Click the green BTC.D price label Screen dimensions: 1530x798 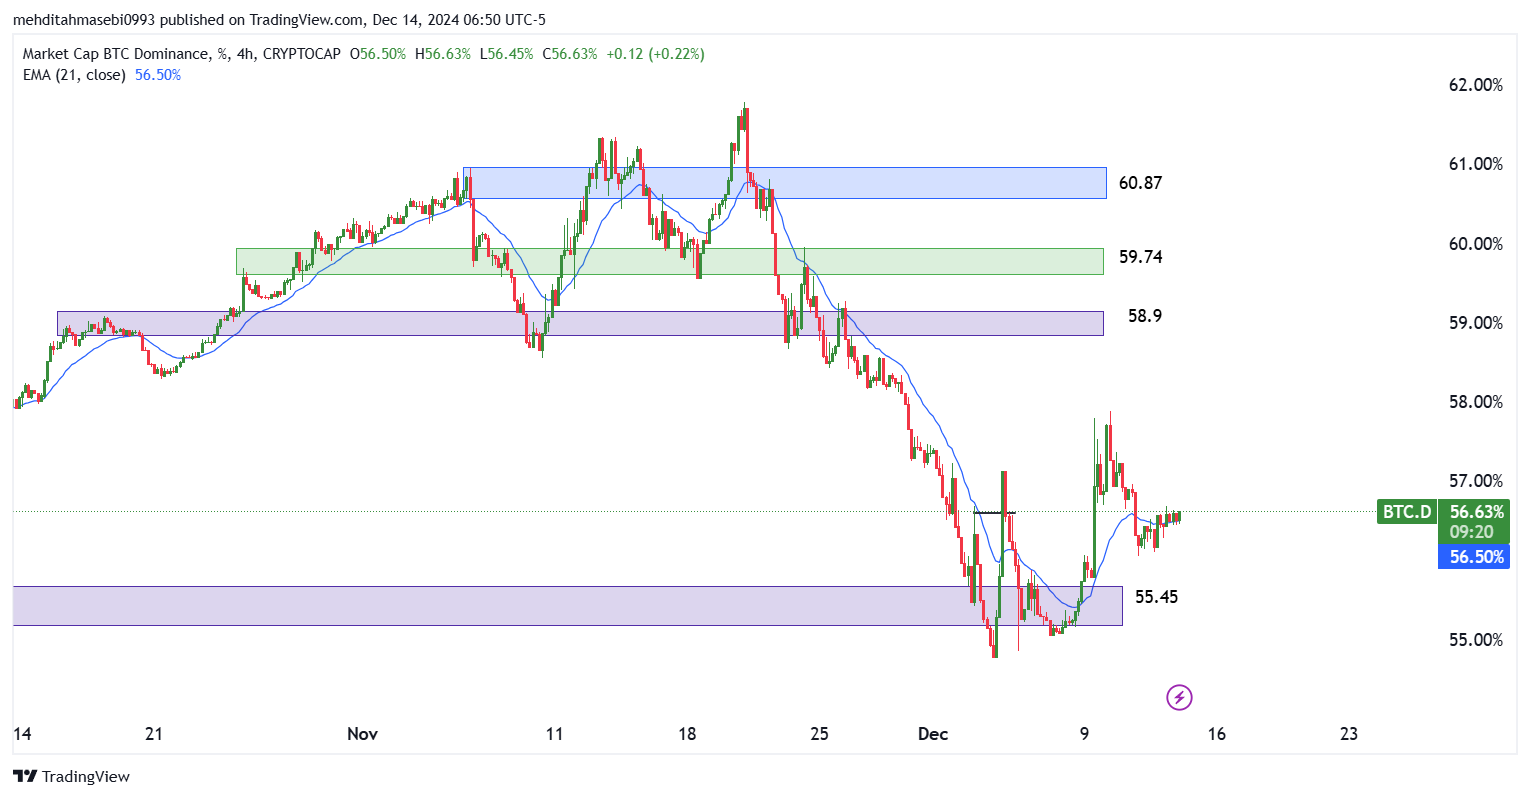coord(1407,512)
